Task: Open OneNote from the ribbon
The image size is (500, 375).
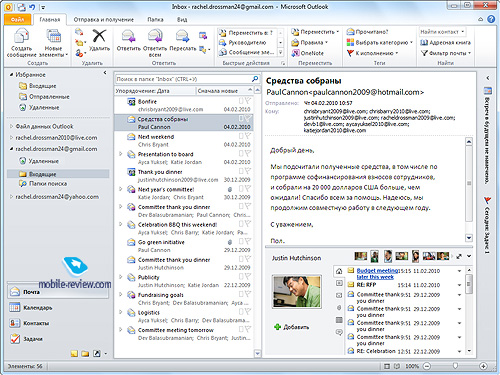Action: [308, 53]
